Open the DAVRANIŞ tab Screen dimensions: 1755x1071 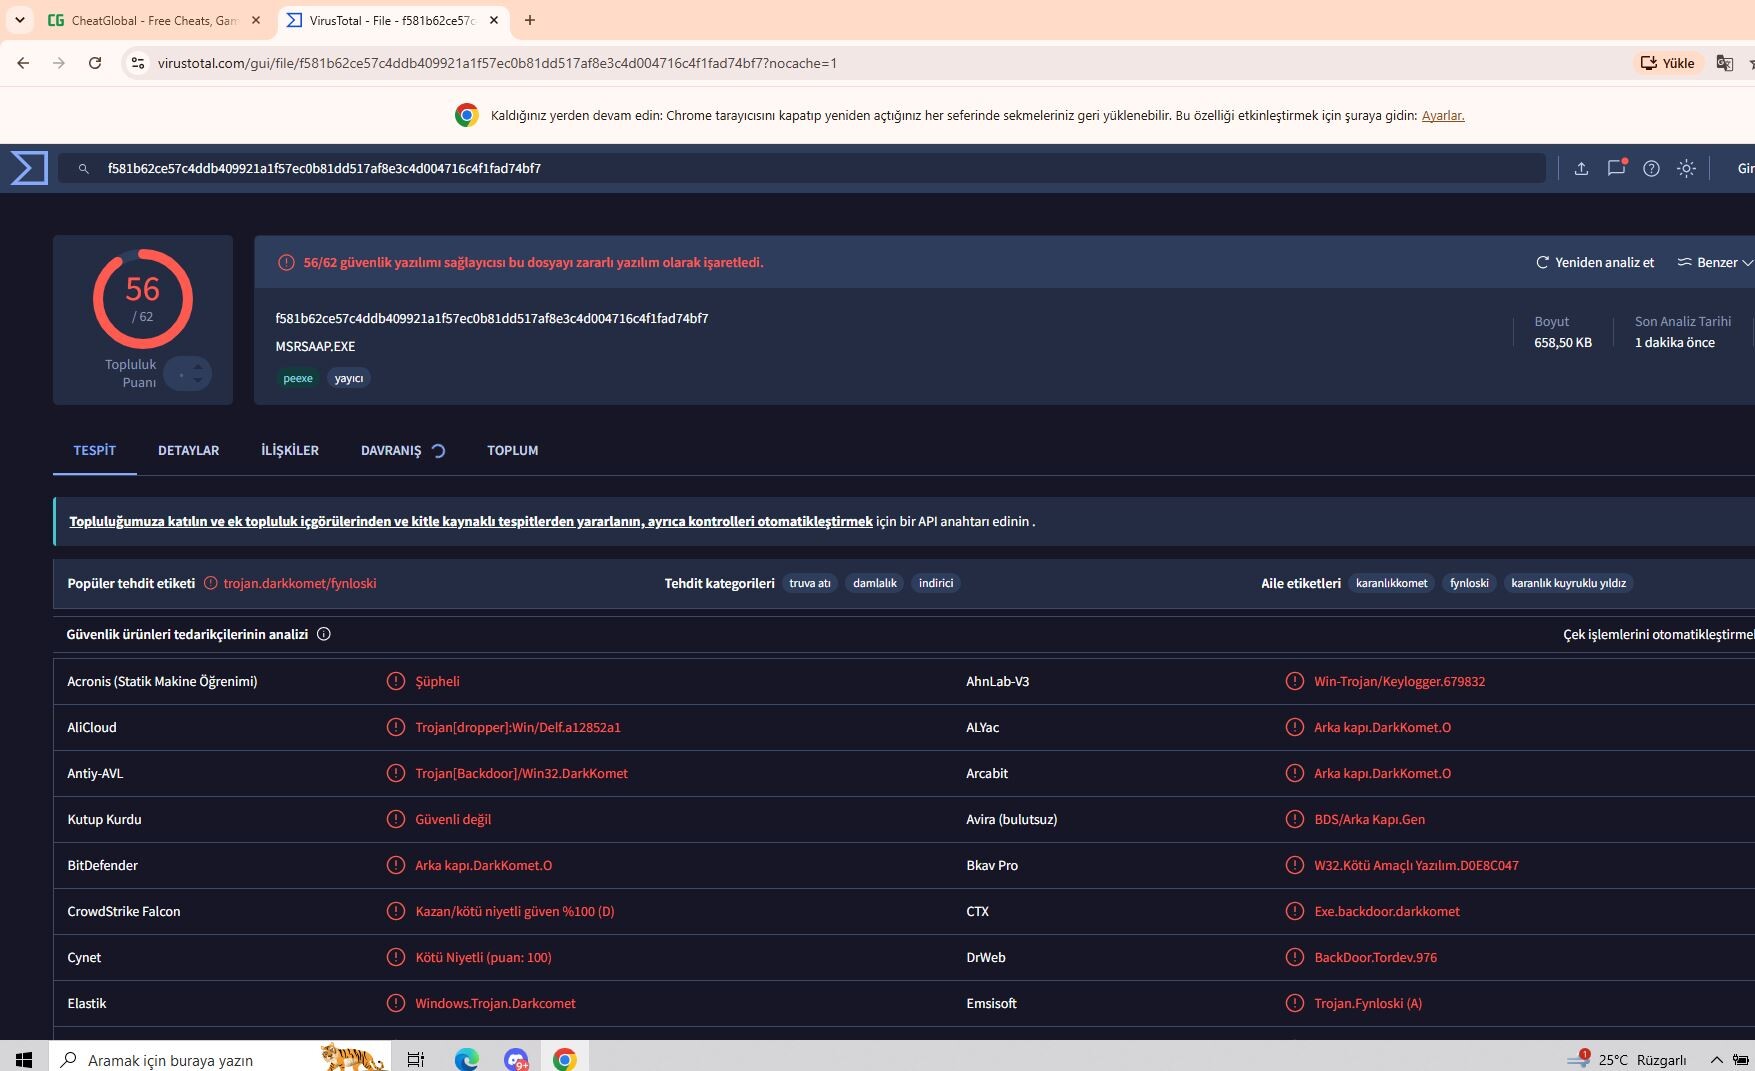(402, 450)
